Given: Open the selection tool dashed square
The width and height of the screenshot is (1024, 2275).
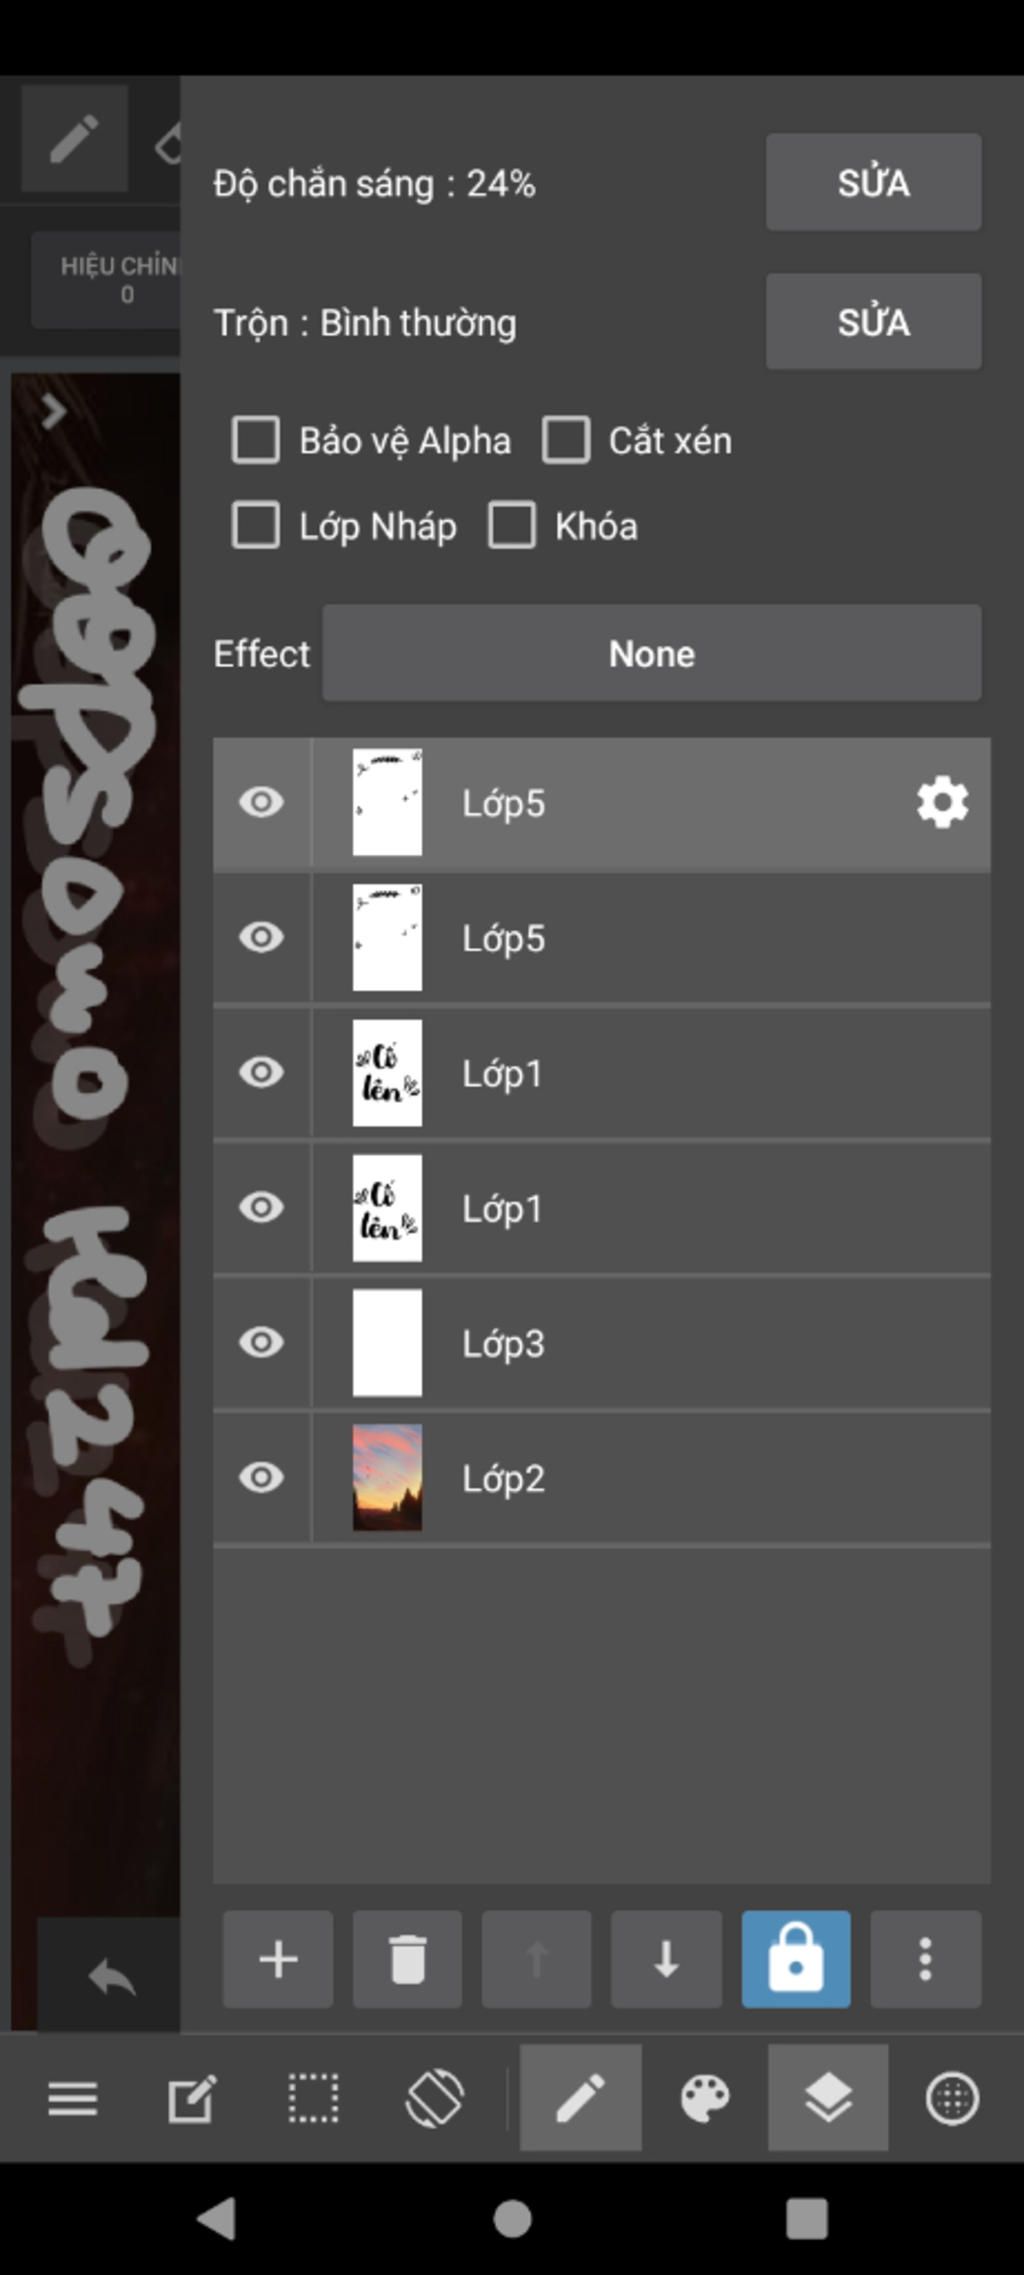Looking at the screenshot, I should (313, 2097).
